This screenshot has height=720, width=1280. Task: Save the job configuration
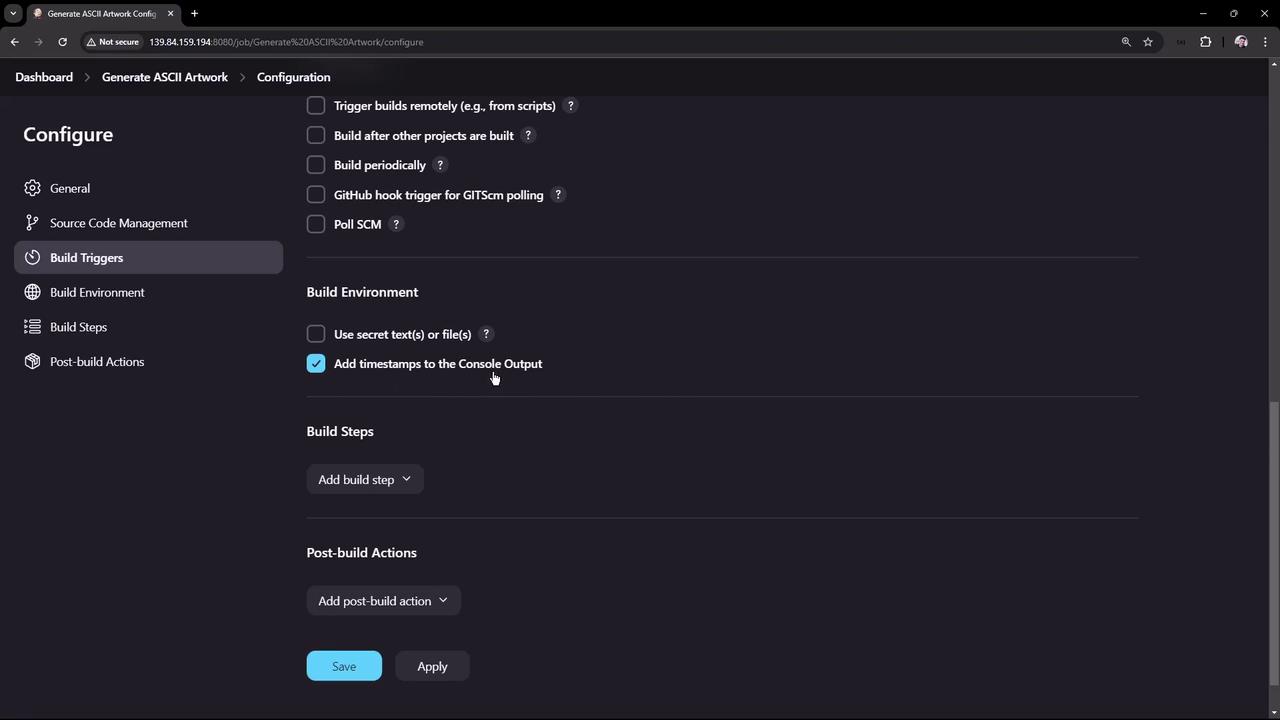(344, 666)
